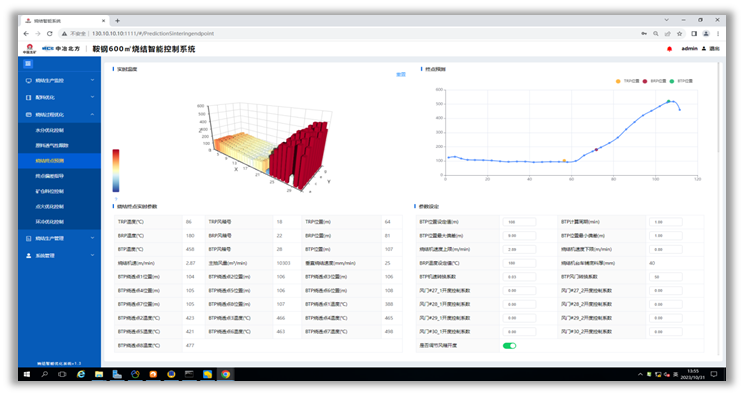Launch Internet Explorer from the taskbar
This screenshot has height=396, width=744.
pos(81,374)
